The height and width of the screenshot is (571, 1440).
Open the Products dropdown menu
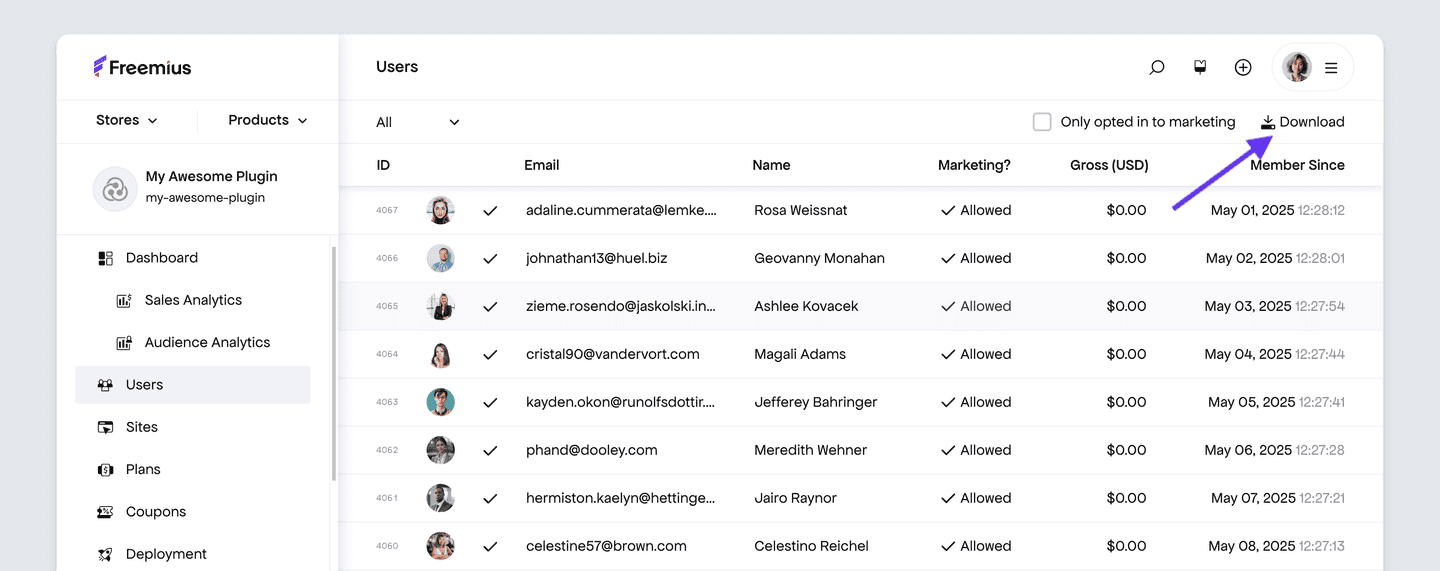(x=267, y=120)
